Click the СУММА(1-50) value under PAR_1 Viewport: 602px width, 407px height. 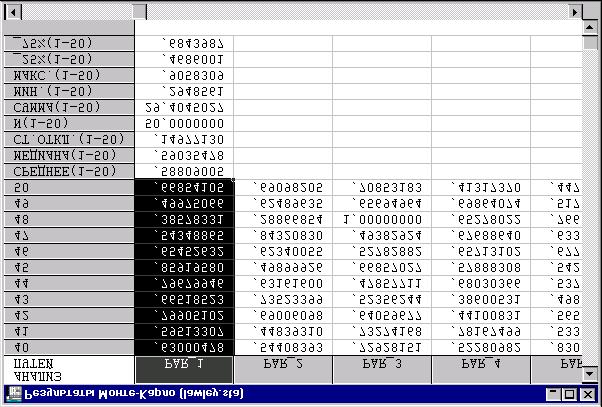click(184, 107)
